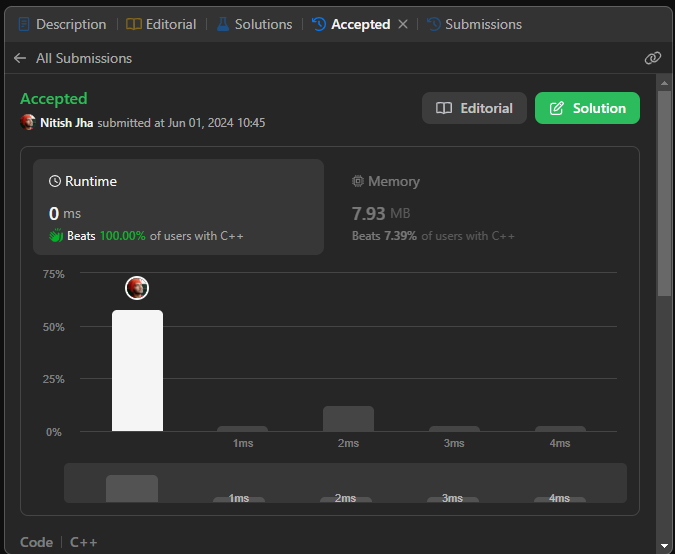This screenshot has width=675, height=554.
Task: Select the Accepted tab
Action: click(x=351, y=24)
